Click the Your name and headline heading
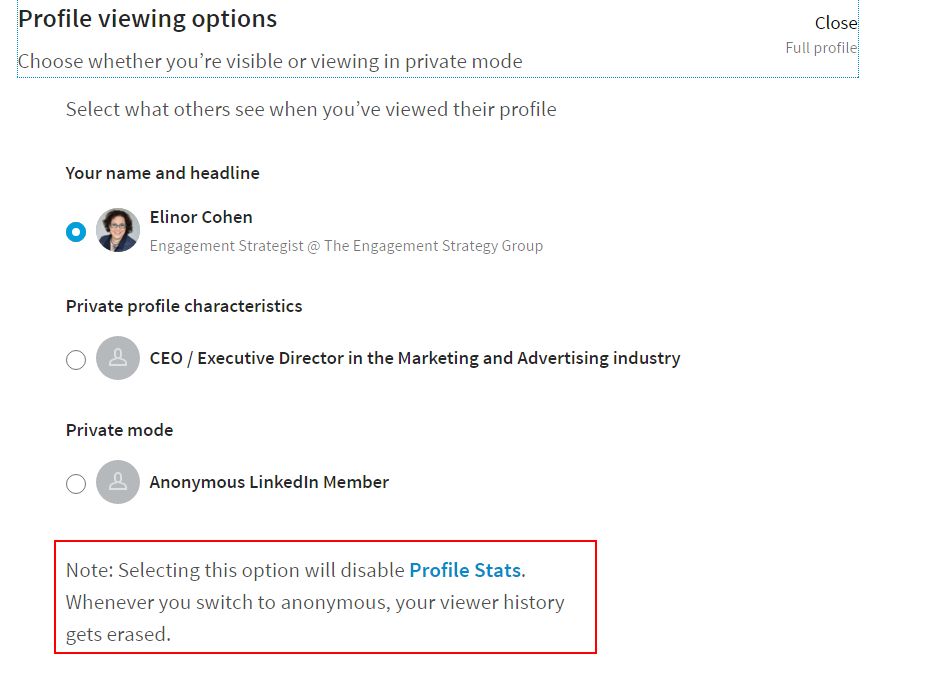This screenshot has width=942, height=677. pos(163,173)
